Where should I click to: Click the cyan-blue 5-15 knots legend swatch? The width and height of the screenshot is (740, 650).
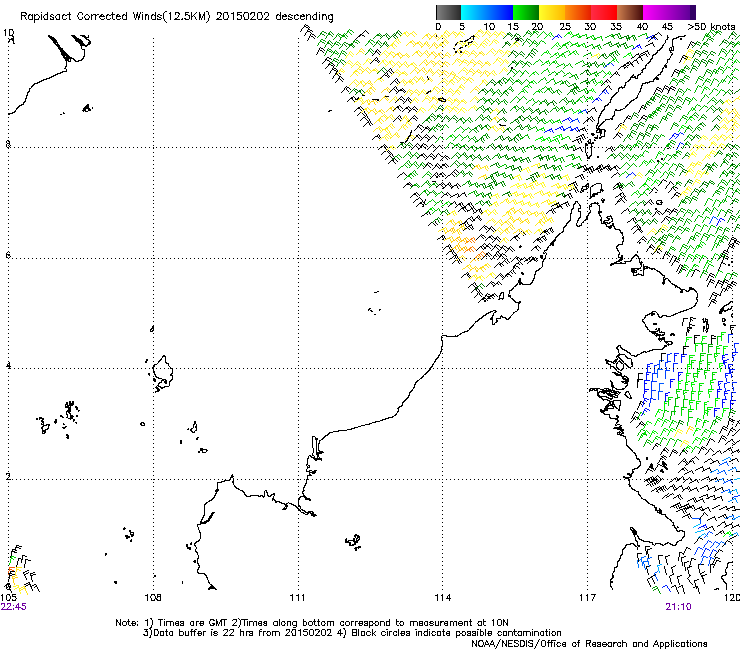(x=487, y=12)
